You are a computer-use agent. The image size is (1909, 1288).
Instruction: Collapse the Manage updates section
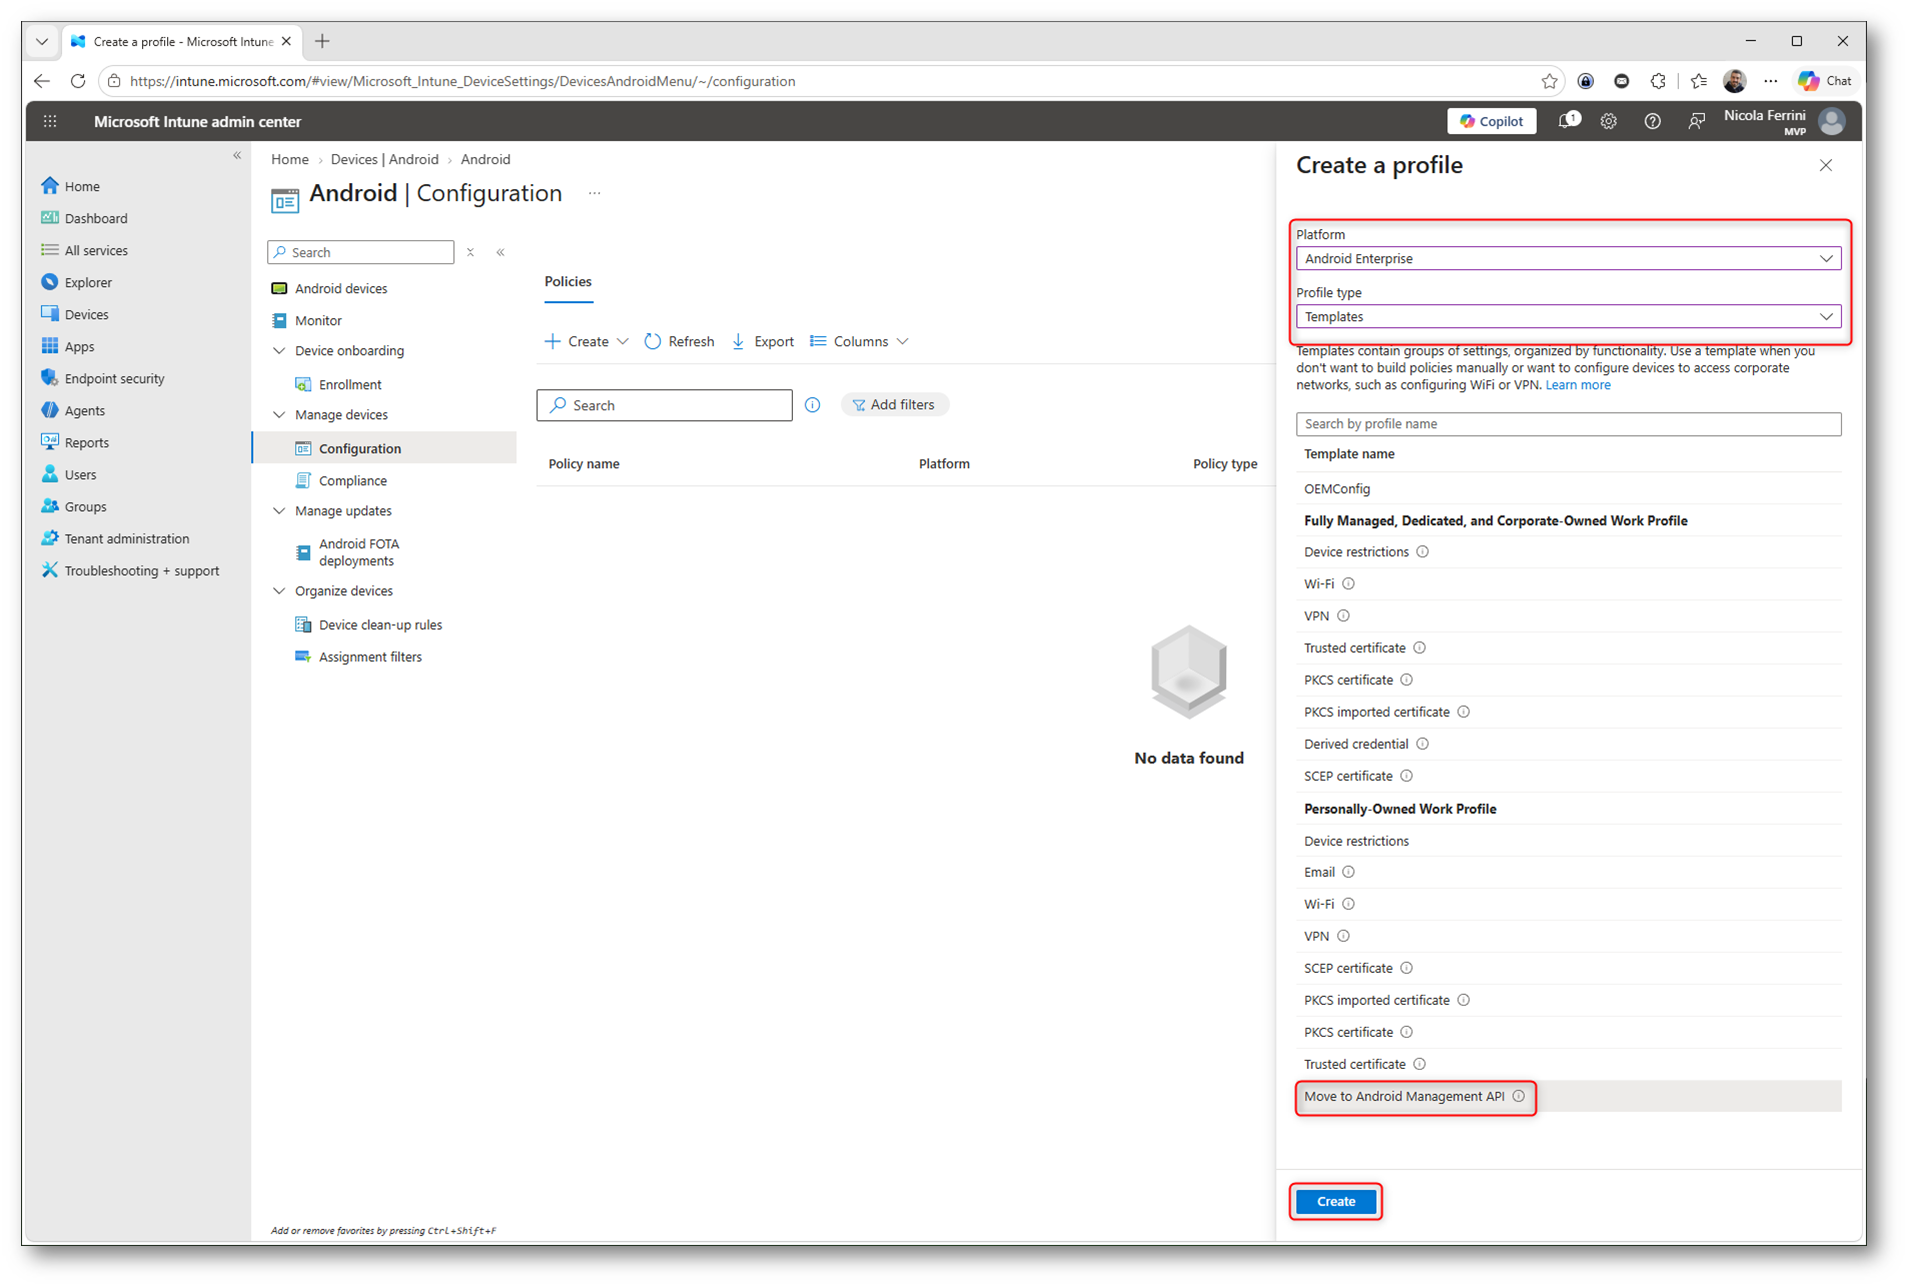279,511
